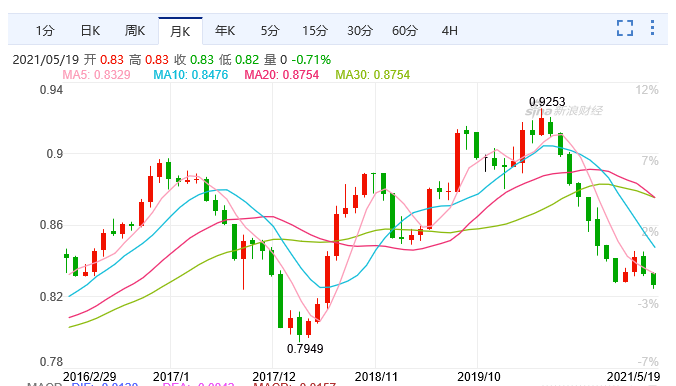
Task: Switch to the 年K yearly tab
Action: (x=225, y=31)
